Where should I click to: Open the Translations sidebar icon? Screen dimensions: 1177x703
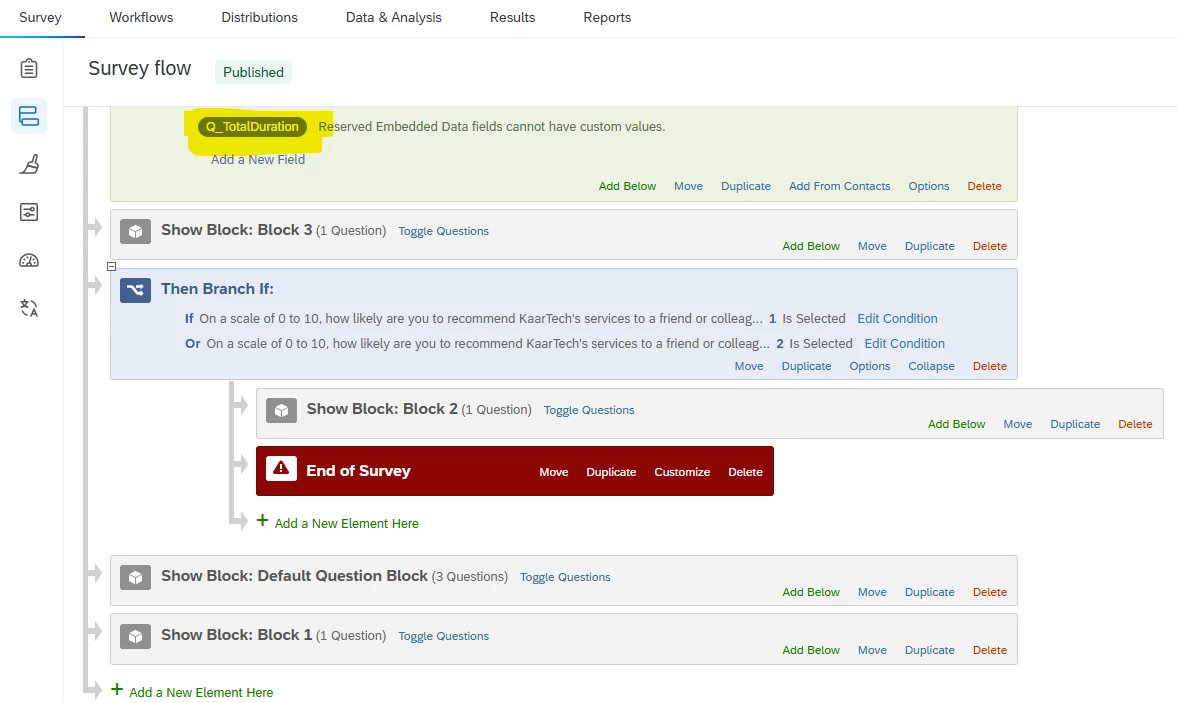(29, 308)
